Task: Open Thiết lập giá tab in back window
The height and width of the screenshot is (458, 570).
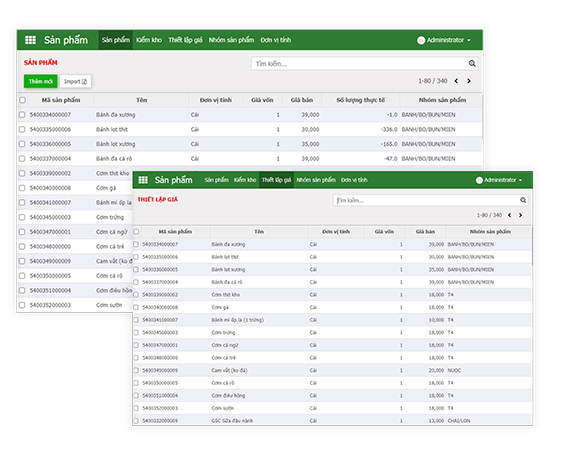Action: click(185, 40)
